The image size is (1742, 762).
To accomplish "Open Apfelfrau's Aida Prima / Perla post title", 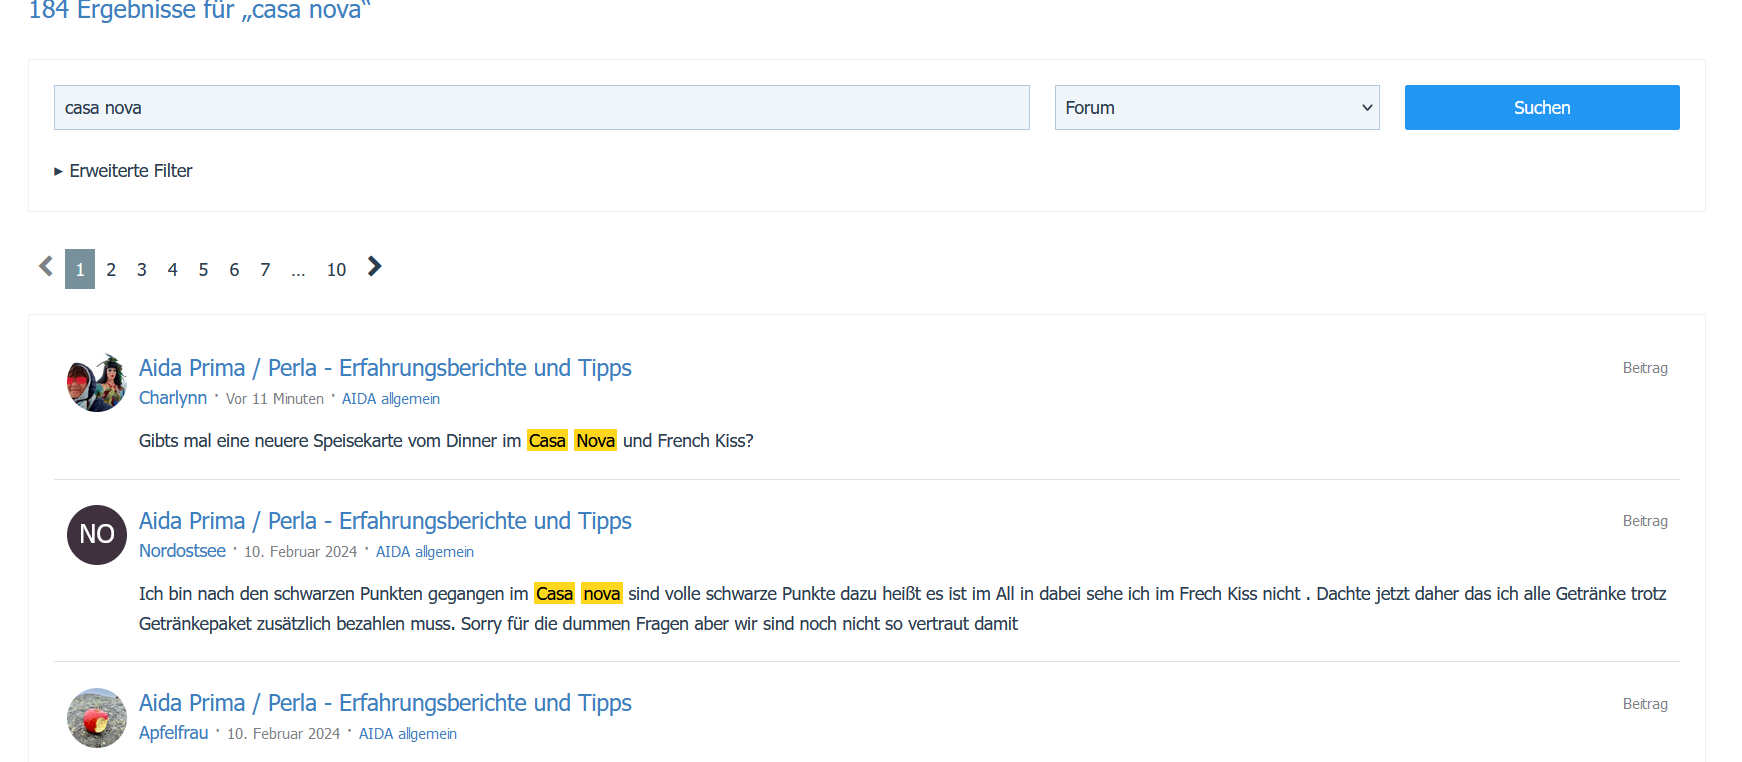I will coord(385,703).
